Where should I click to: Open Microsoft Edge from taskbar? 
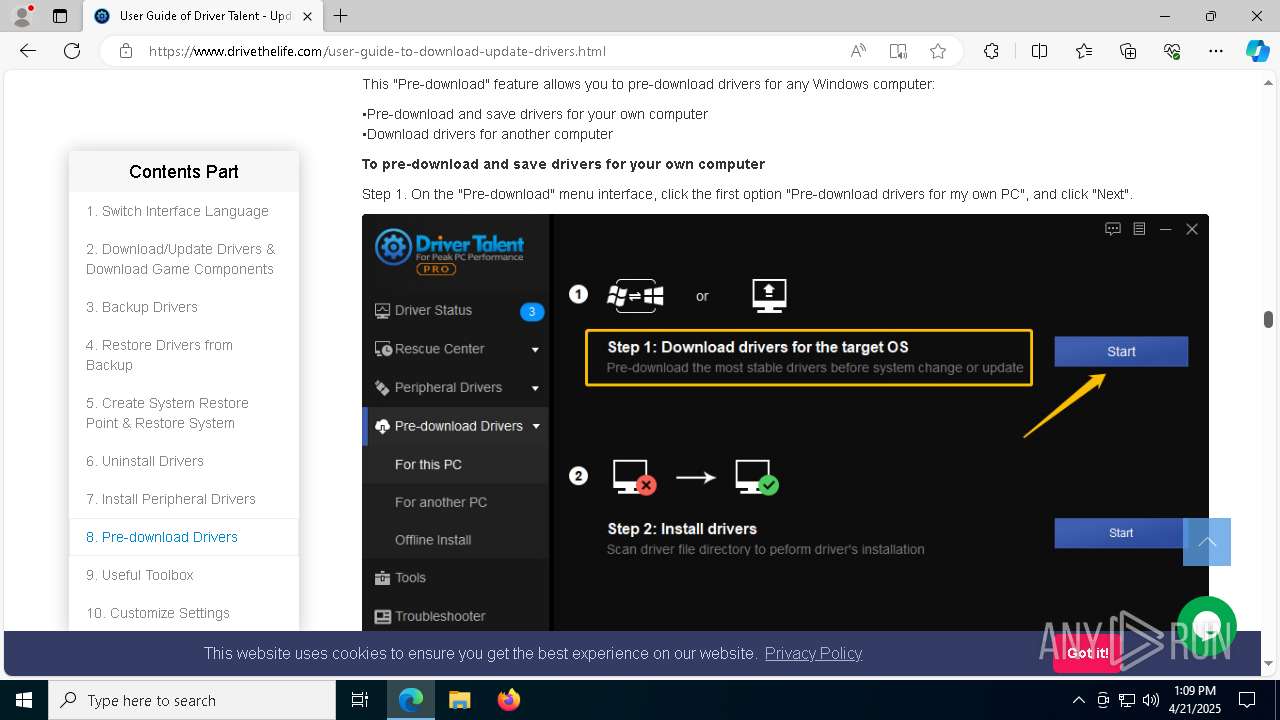click(x=411, y=700)
